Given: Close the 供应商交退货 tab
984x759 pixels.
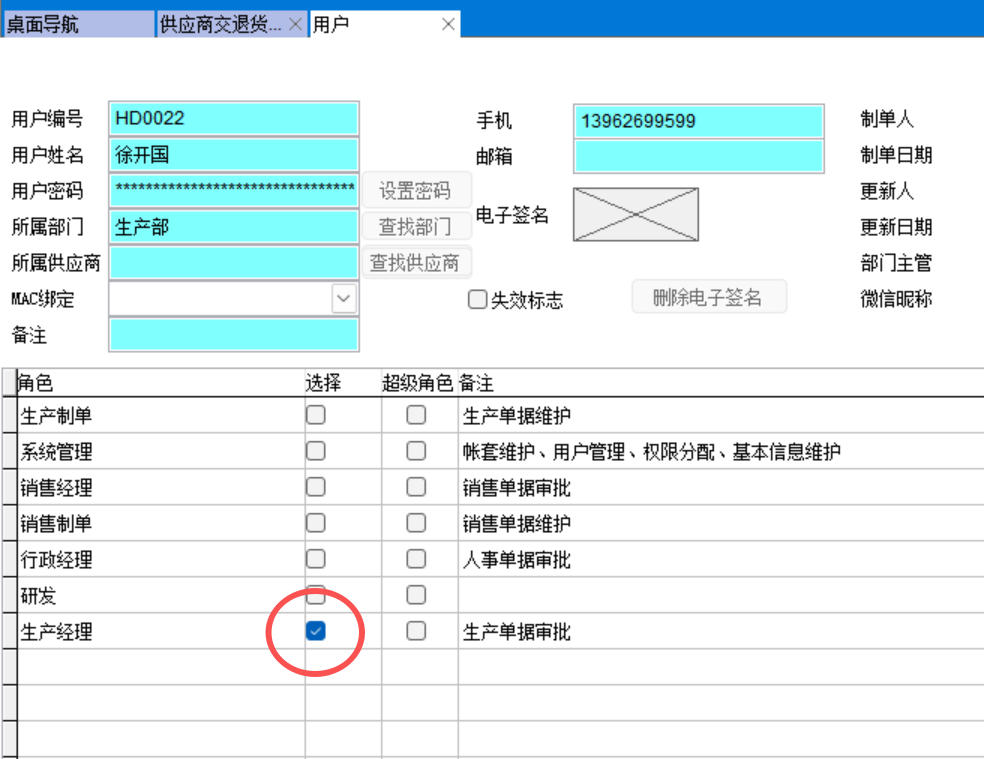Looking at the screenshot, I should tap(295, 25).
